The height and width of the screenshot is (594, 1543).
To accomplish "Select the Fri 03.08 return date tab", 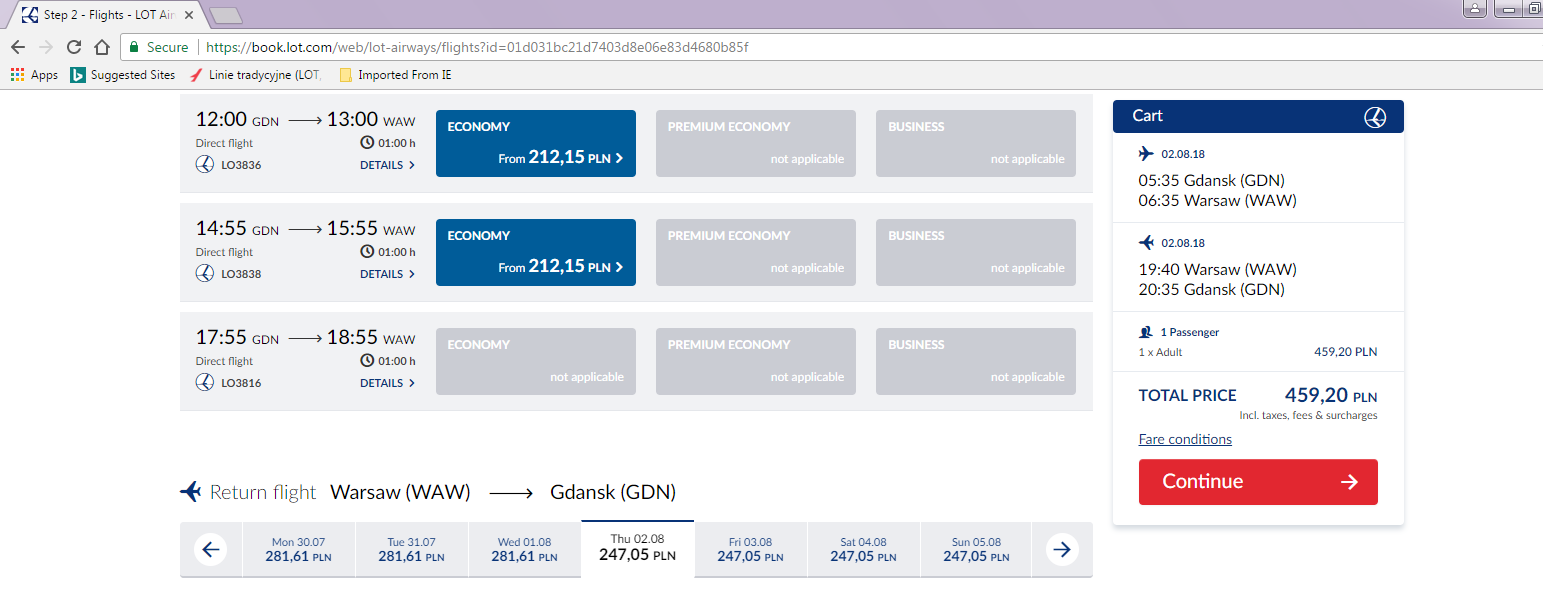I will coord(750,549).
